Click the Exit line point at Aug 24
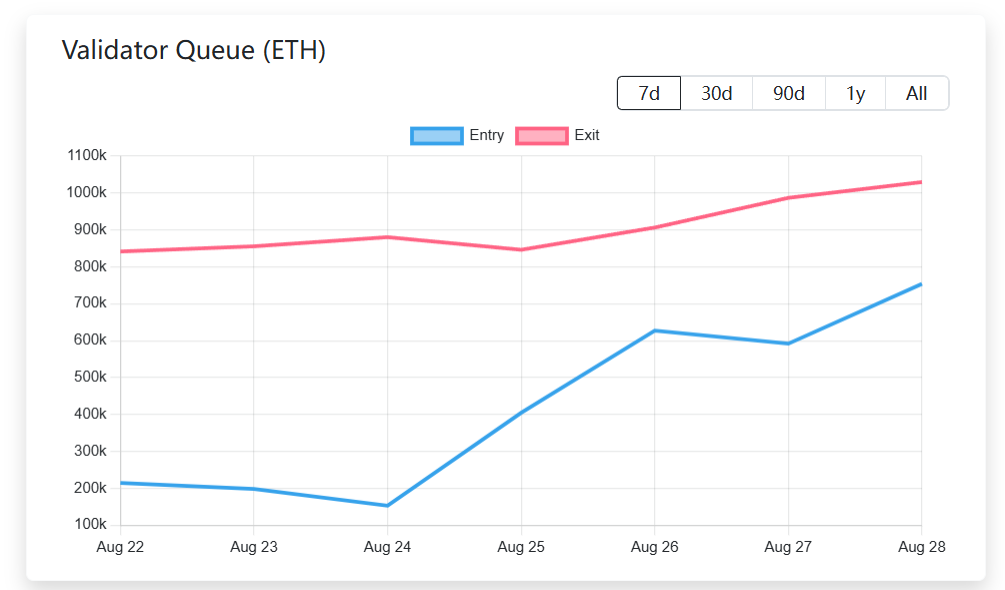Screen dimensions: 1005x590 (387, 237)
